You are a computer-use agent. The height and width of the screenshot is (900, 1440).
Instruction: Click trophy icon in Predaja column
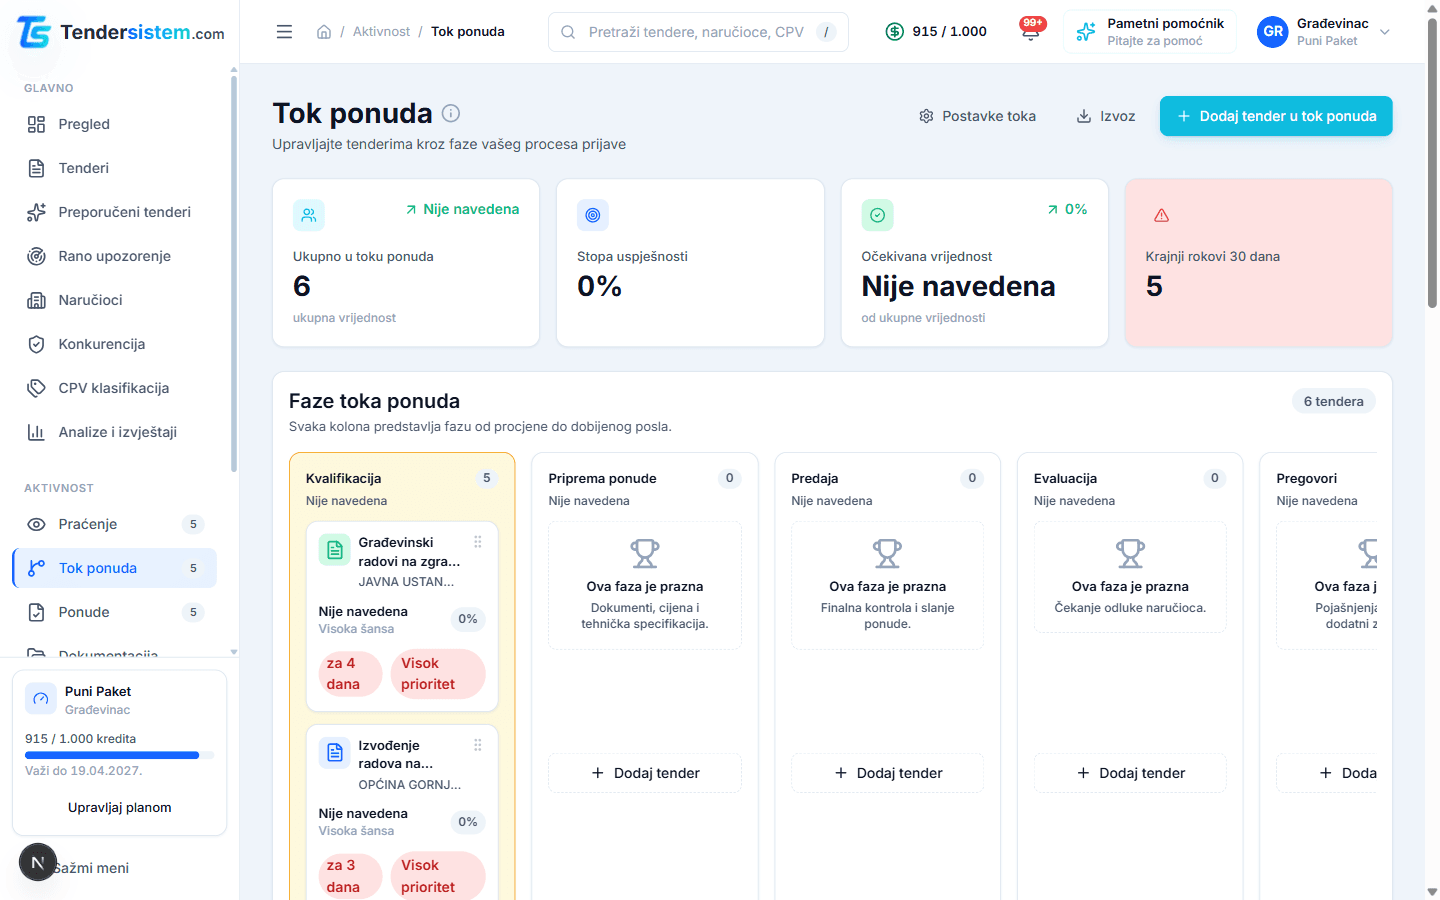(888, 553)
